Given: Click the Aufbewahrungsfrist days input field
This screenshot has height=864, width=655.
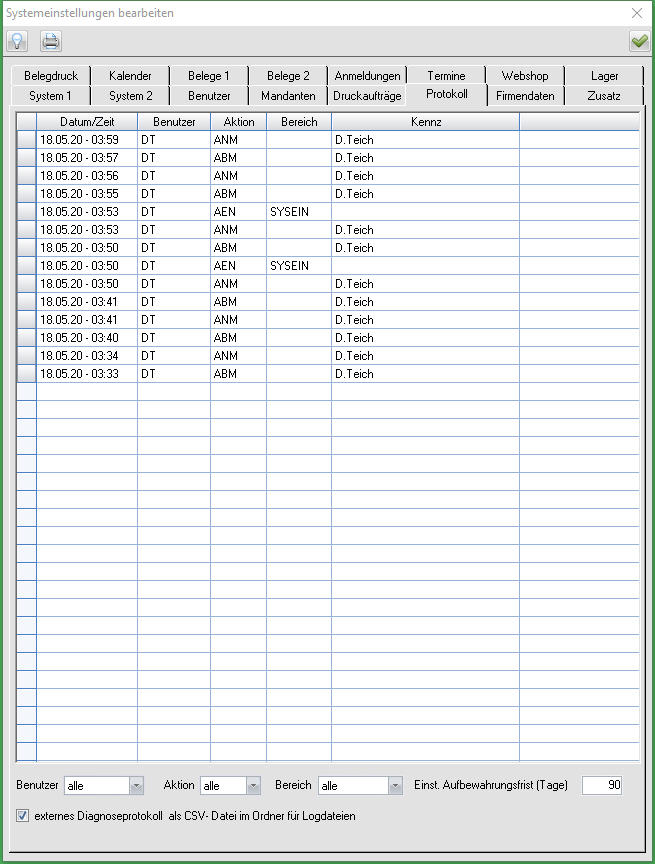Looking at the screenshot, I should [x=602, y=785].
